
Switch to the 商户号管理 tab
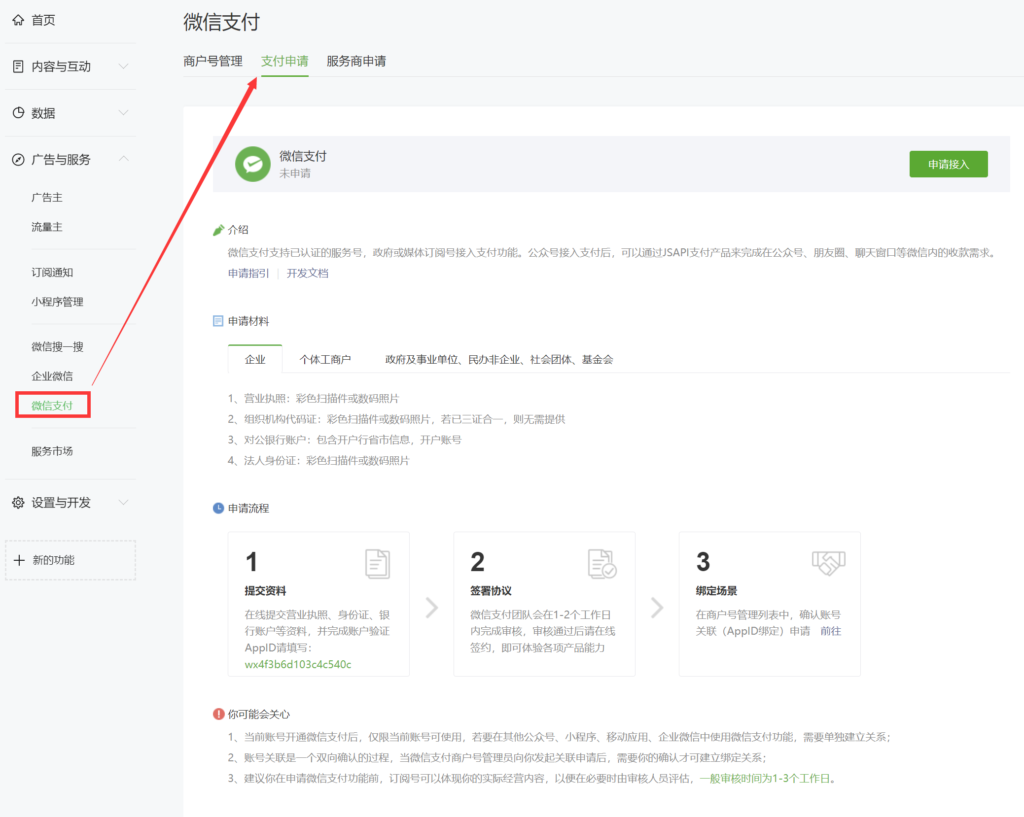213,61
